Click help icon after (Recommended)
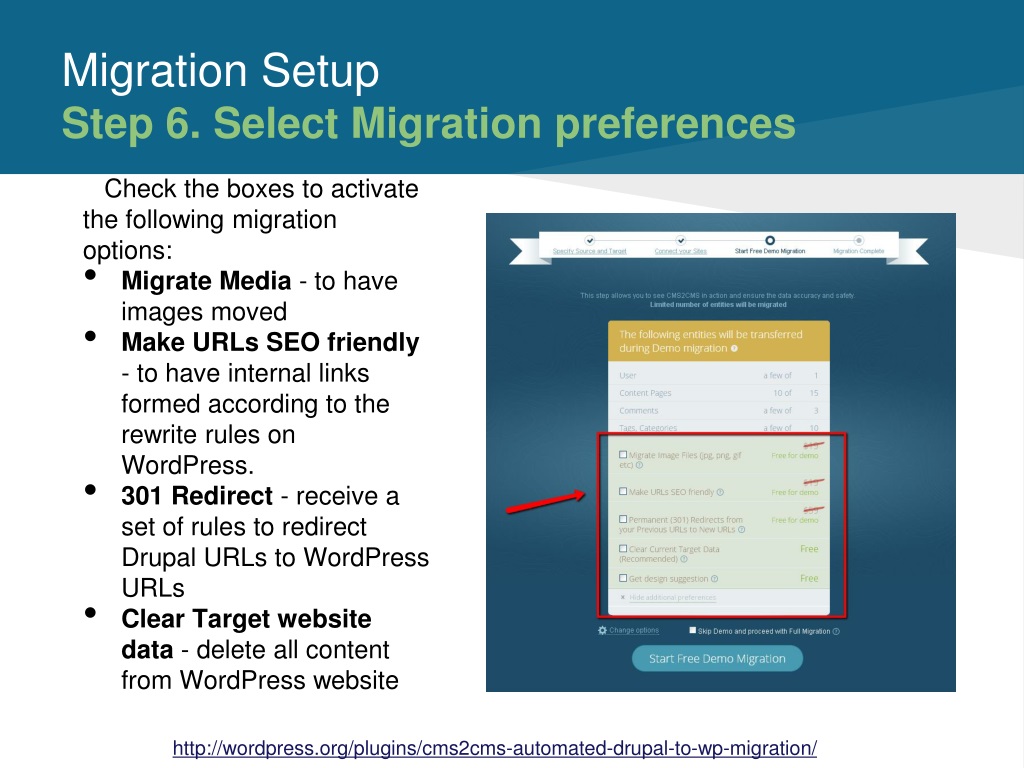1024x768 pixels. (684, 559)
